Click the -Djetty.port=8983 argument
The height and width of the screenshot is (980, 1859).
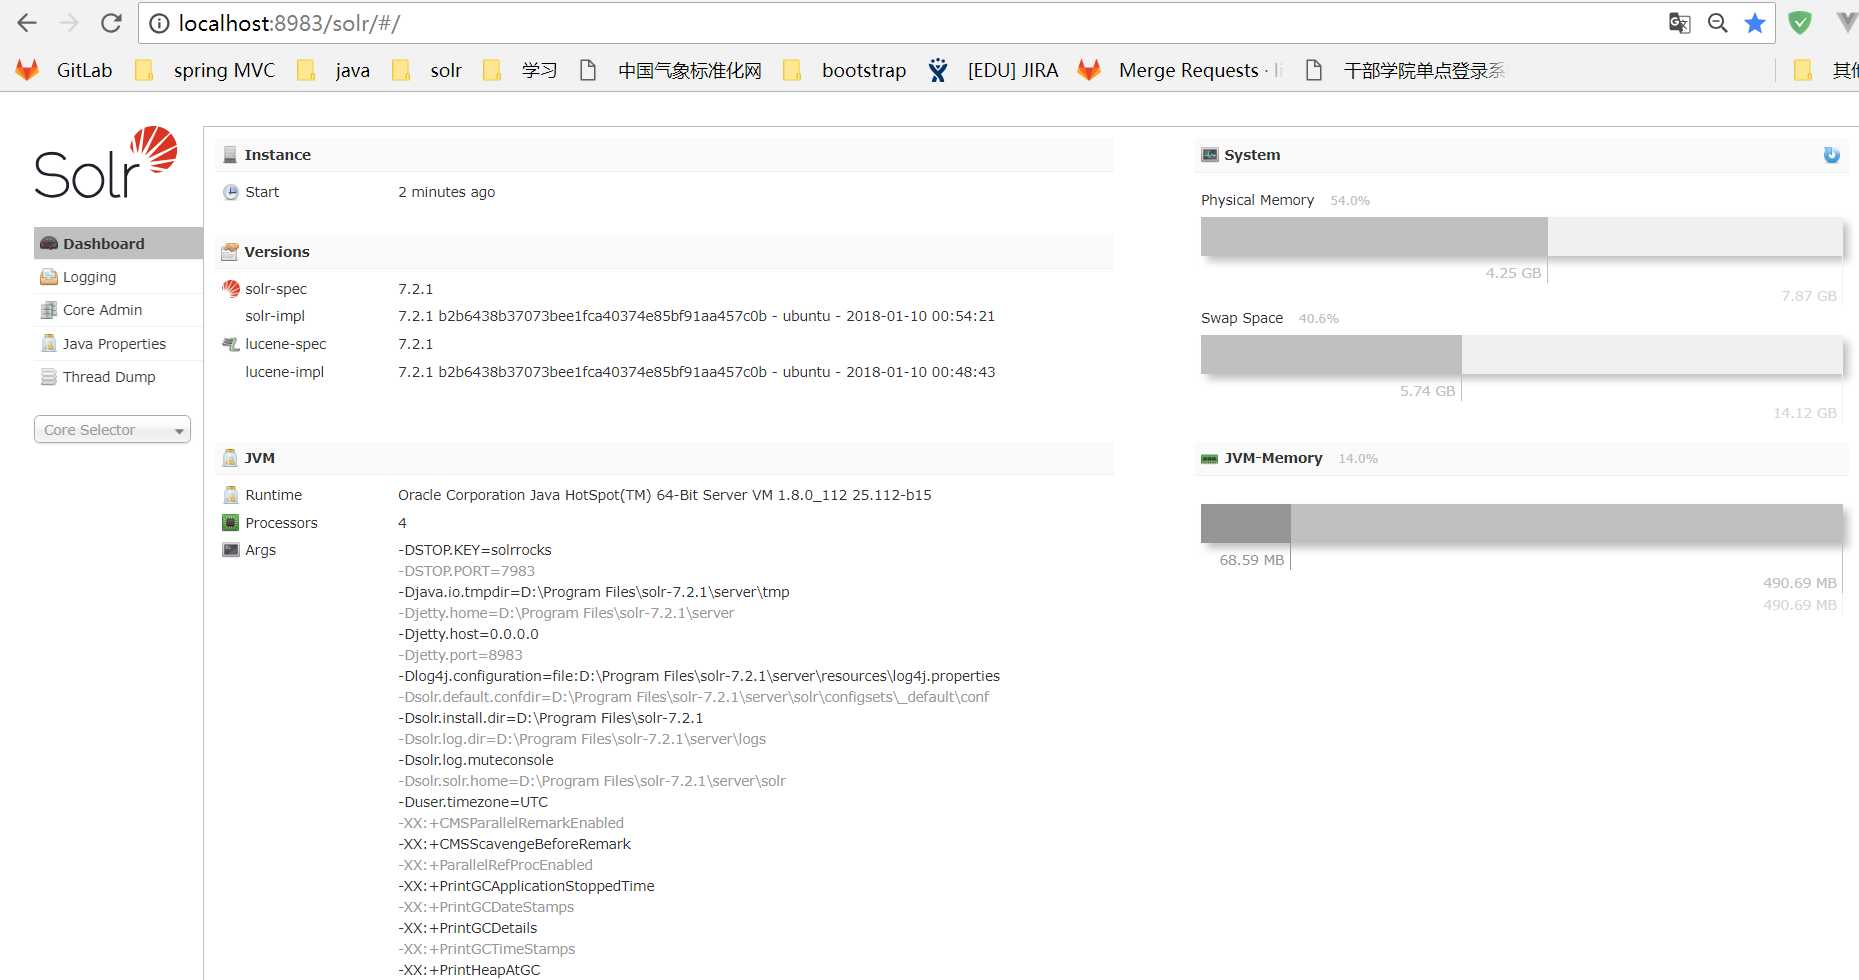coord(460,655)
